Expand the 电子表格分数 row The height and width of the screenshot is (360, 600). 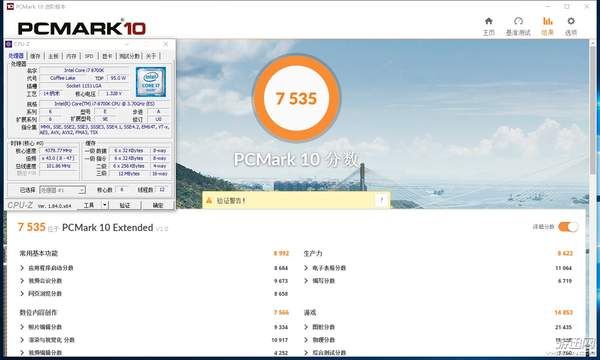[306, 268]
